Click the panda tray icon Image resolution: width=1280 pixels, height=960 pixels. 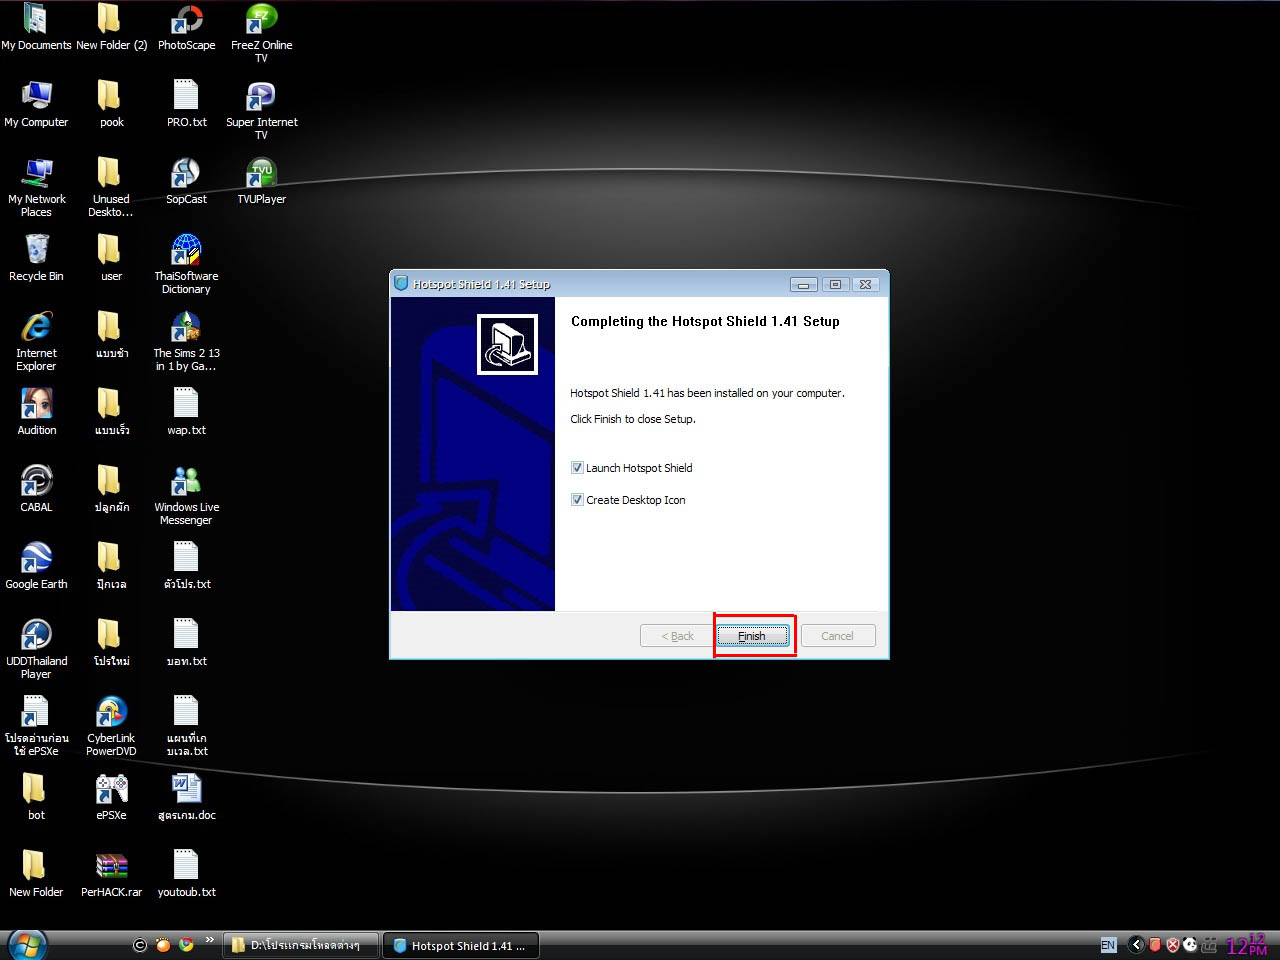tap(1190, 945)
